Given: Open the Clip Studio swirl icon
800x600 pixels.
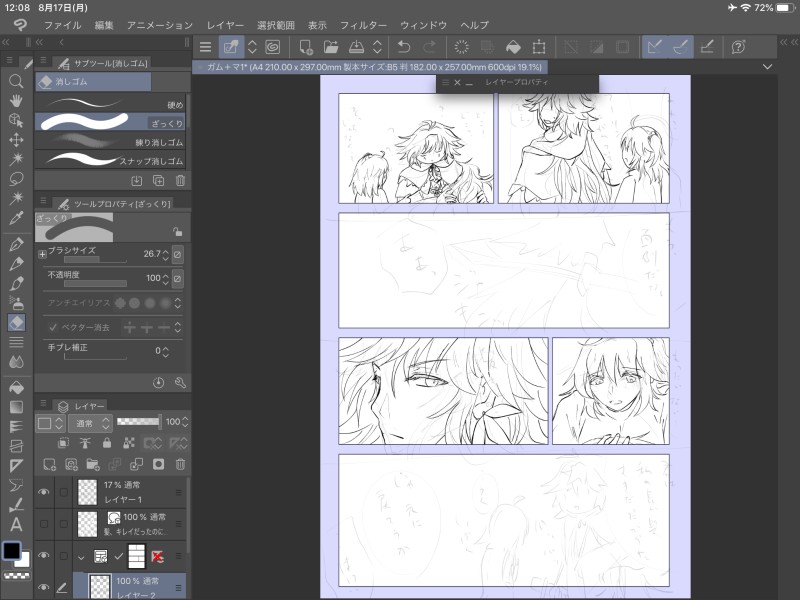Looking at the screenshot, I should (273, 47).
